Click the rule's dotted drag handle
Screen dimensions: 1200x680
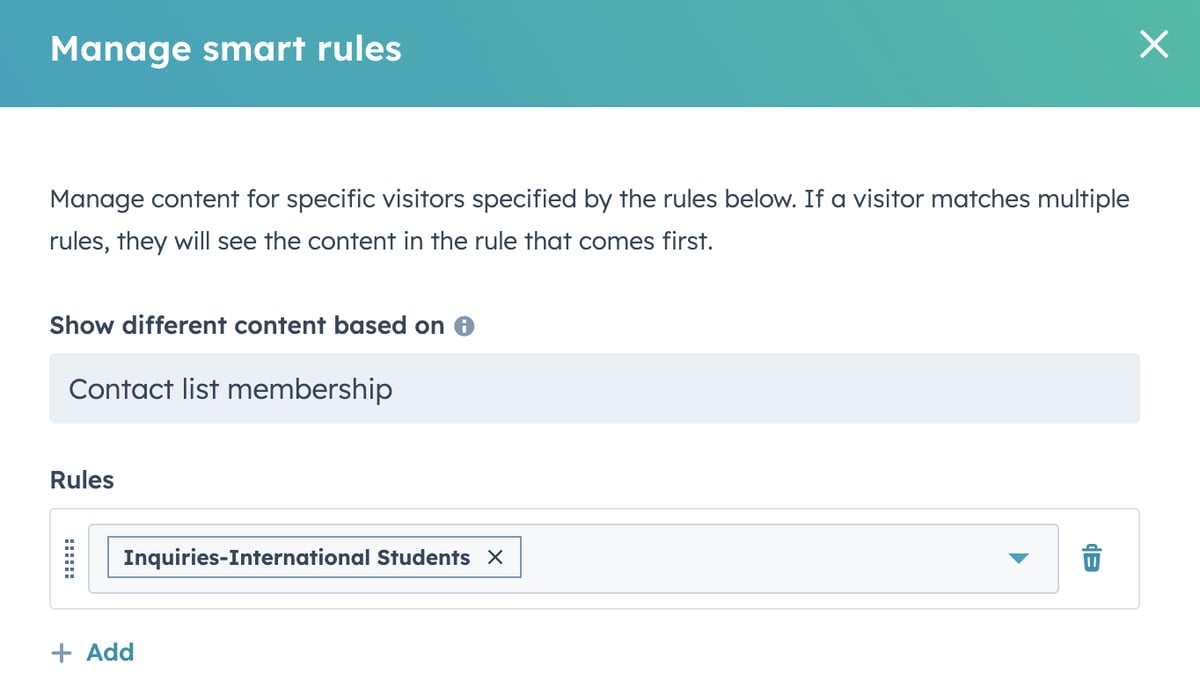tap(70, 559)
